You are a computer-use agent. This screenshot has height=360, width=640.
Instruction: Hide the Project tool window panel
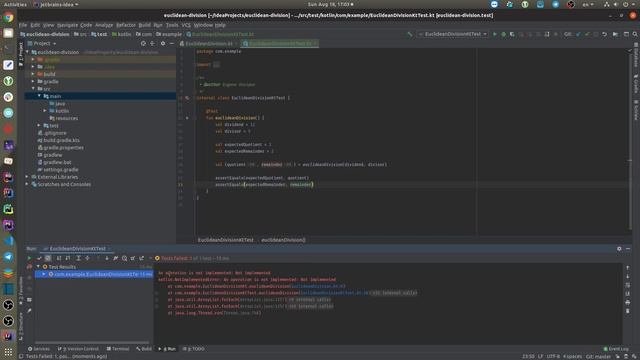click(x=172, y=43)
